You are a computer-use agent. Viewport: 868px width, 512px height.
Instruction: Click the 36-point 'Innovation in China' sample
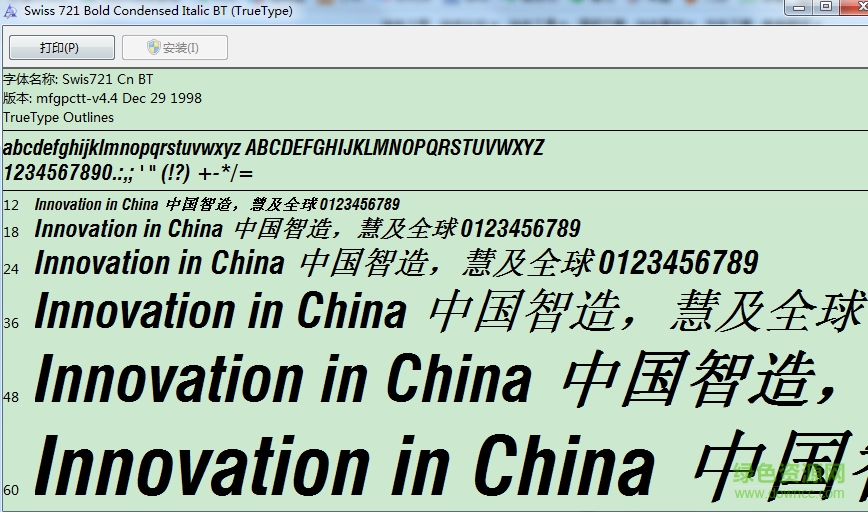tap(221, 311)
